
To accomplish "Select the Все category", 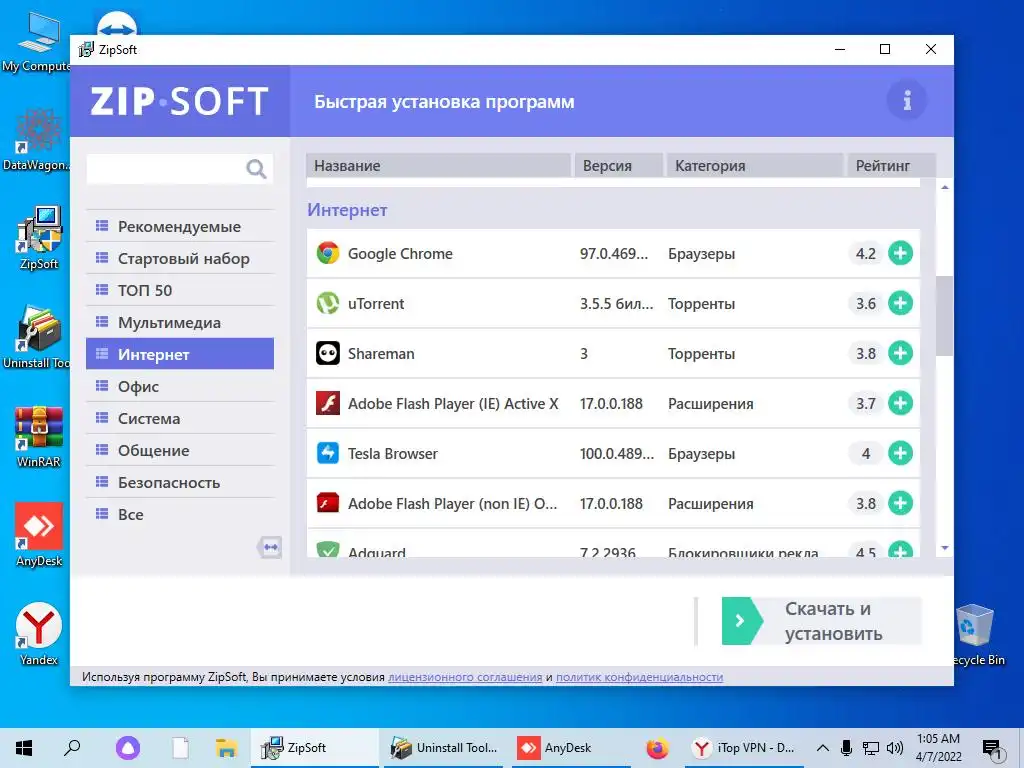I will click(x=180, y=515).
